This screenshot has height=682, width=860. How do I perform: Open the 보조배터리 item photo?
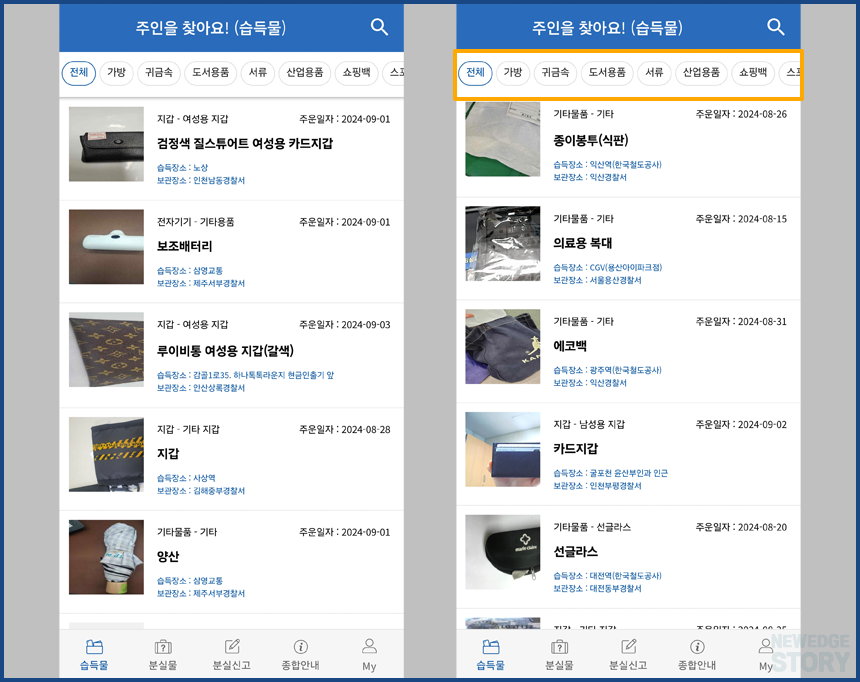(x=106, y=247)
